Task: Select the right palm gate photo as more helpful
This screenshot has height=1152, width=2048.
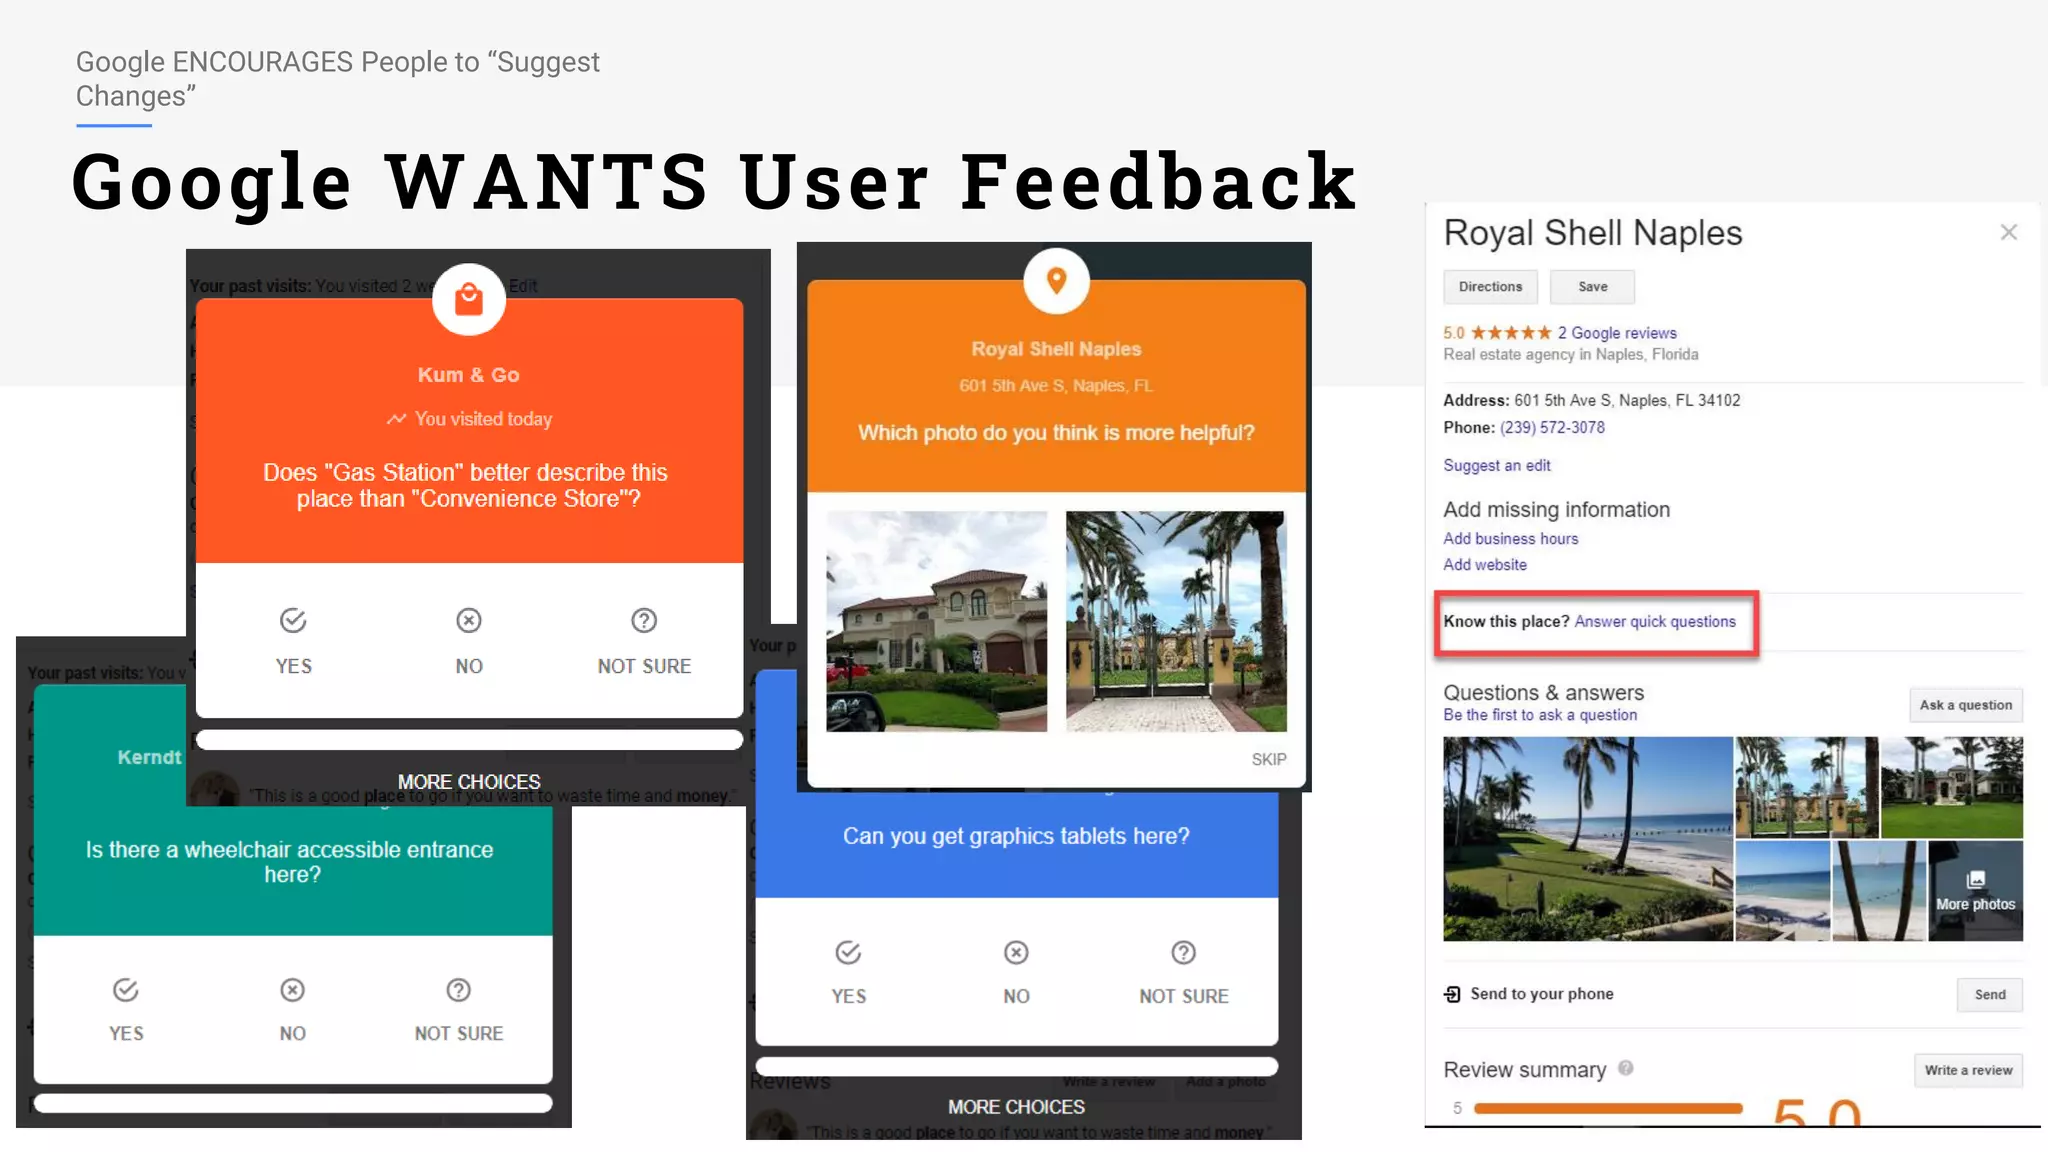Action: [1176, 622]
